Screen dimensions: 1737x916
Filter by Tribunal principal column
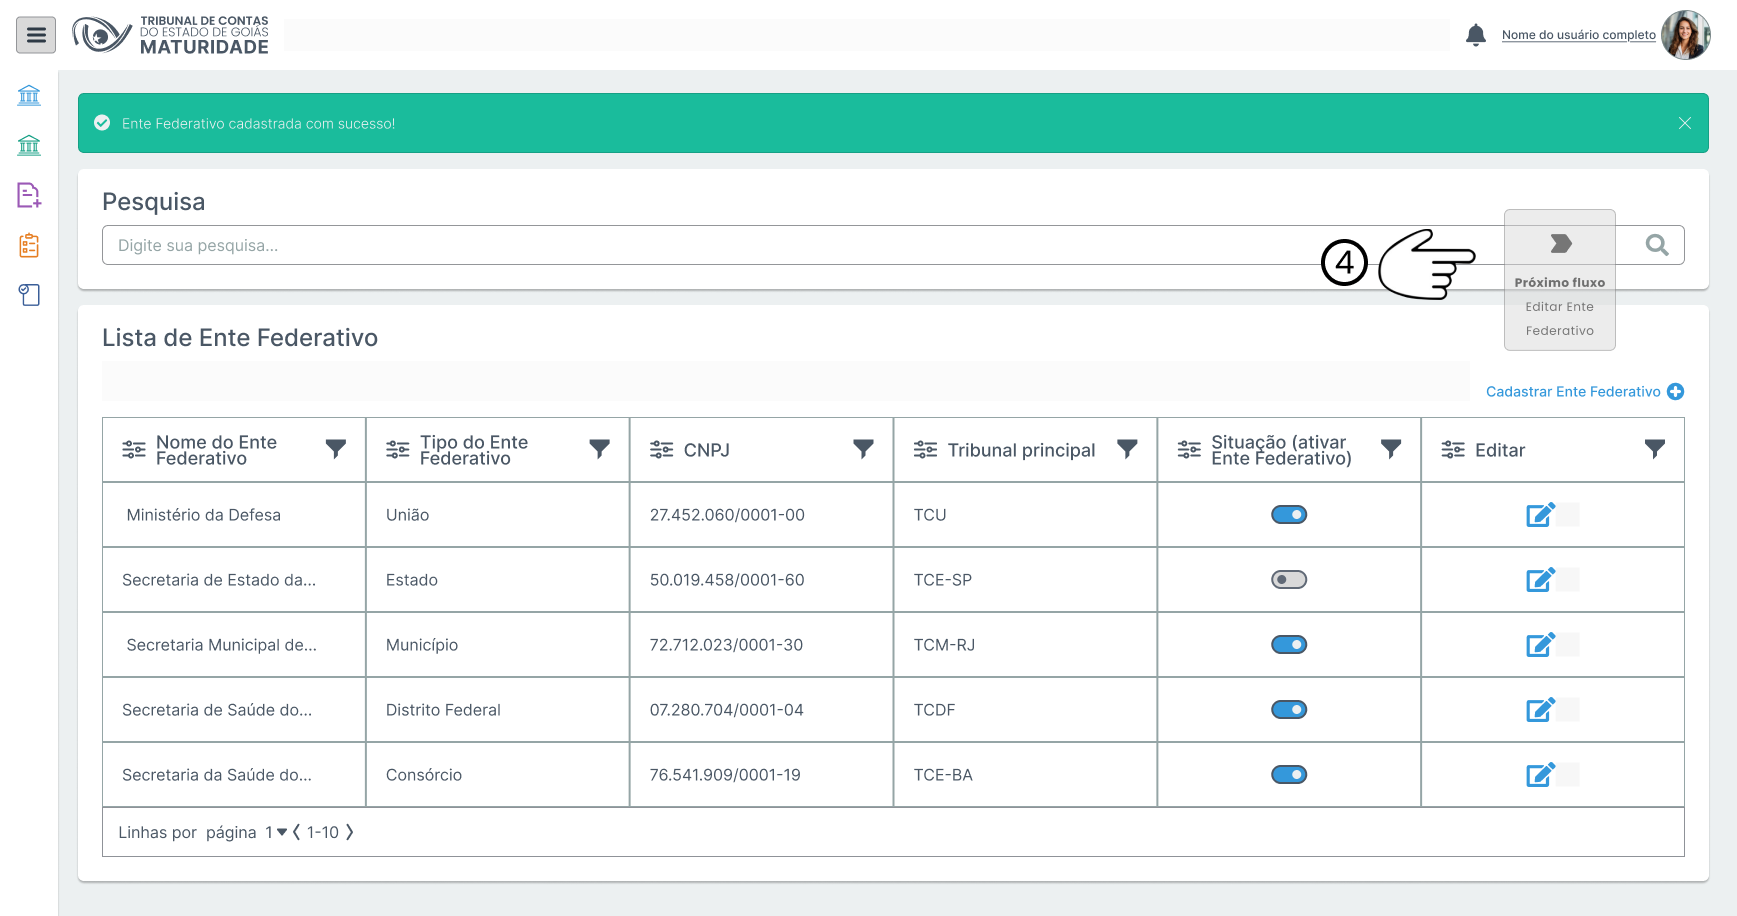pyautogui.click(x=1127, y=449)
